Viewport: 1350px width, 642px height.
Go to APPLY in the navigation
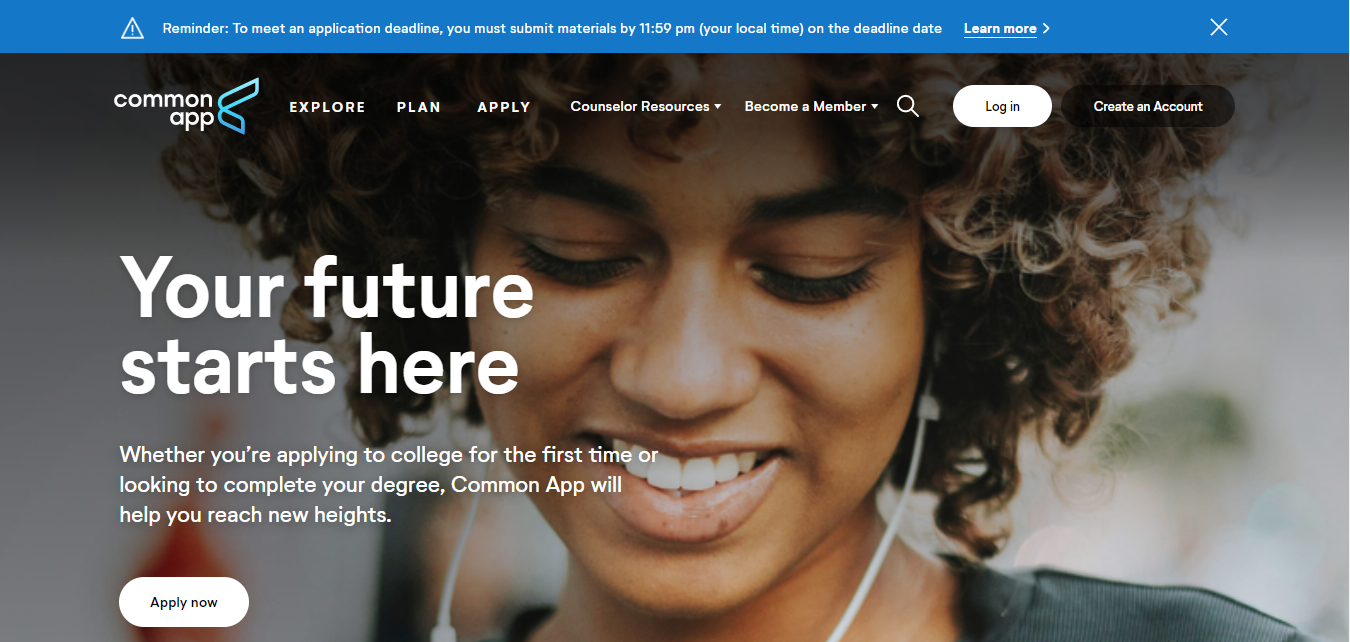(x=504, y=107)
